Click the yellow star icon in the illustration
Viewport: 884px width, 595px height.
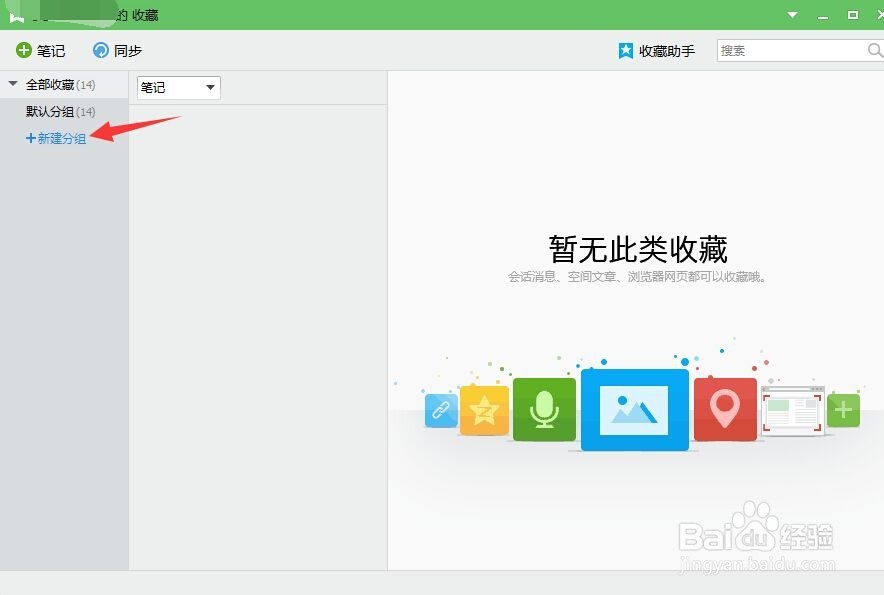(x=485, y=410)
